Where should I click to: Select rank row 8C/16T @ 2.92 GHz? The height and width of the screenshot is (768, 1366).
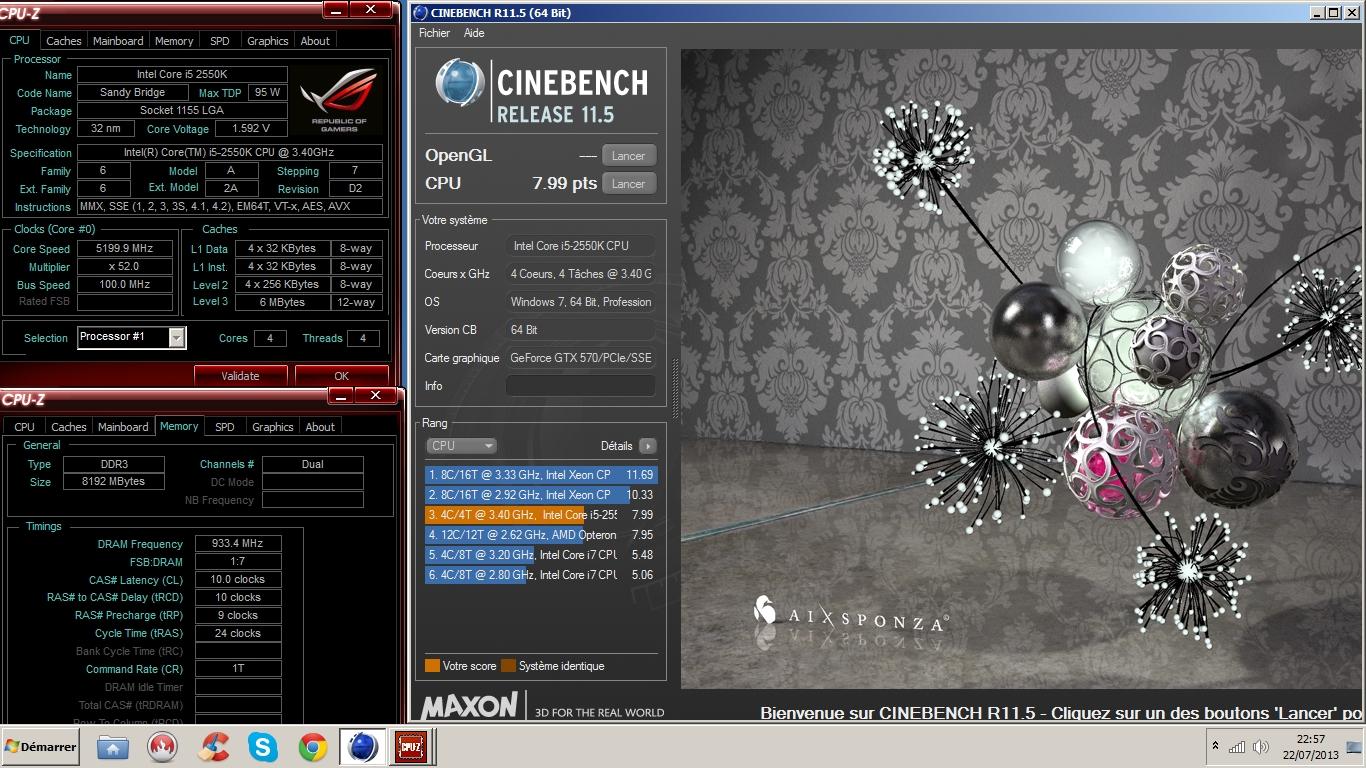click(541, 495)
